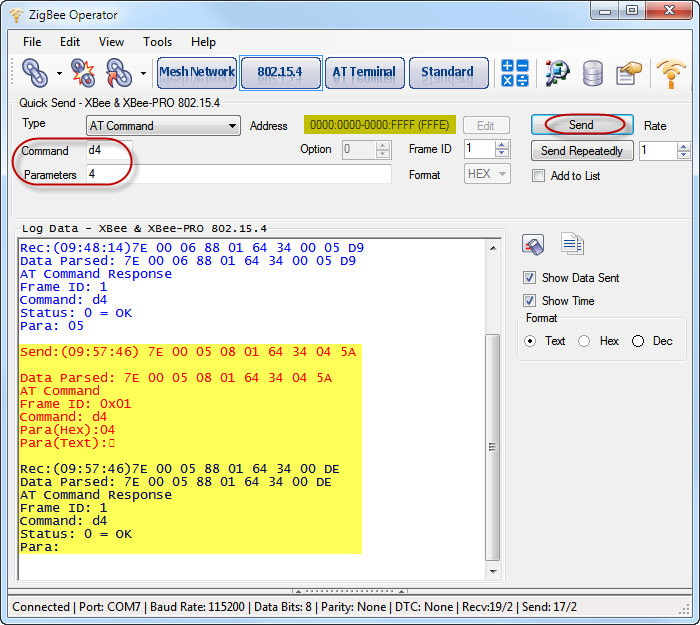Click the Option spinner up arrow
The width and height of the screenshot is (700, 625).
[x=383, y=146]
